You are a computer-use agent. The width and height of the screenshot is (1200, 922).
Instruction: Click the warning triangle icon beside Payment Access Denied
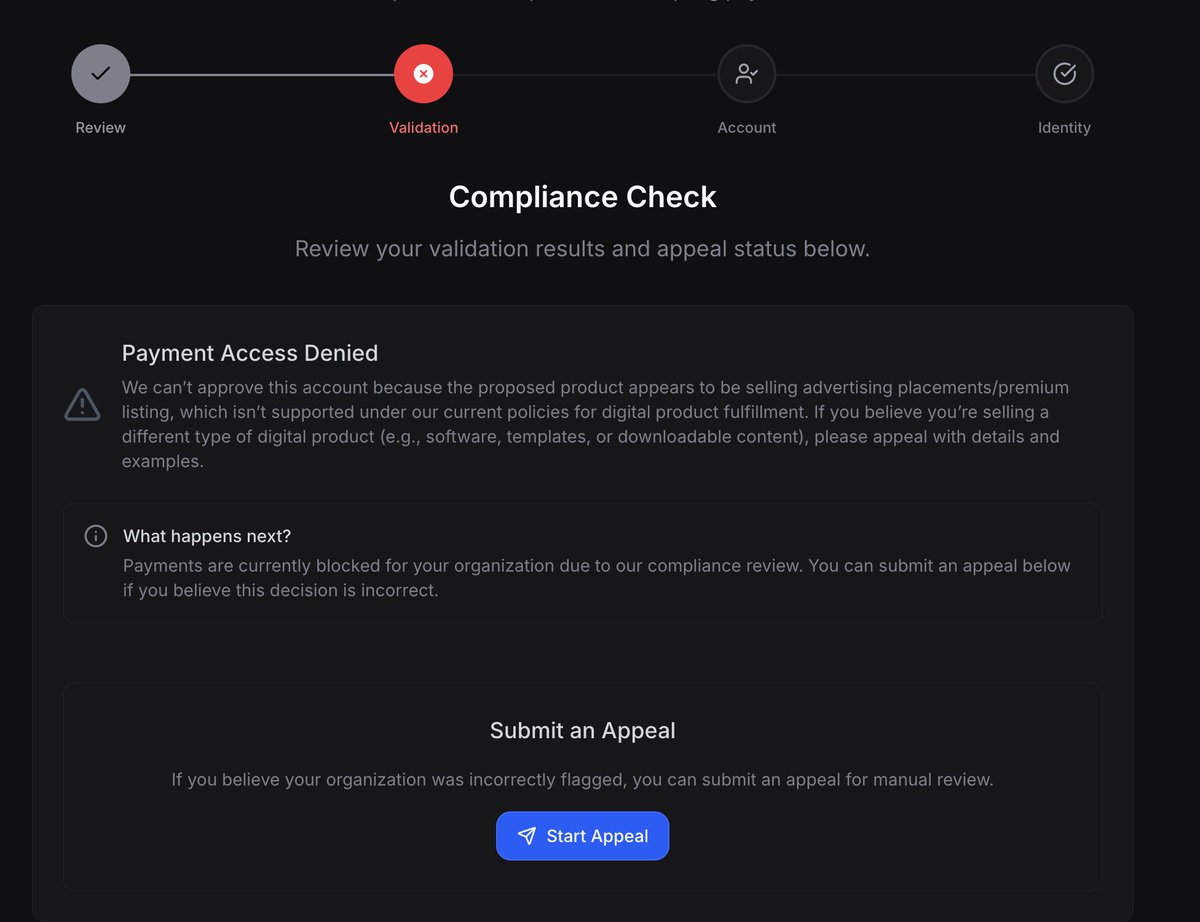pyautogui.click(x=82, y=404)
